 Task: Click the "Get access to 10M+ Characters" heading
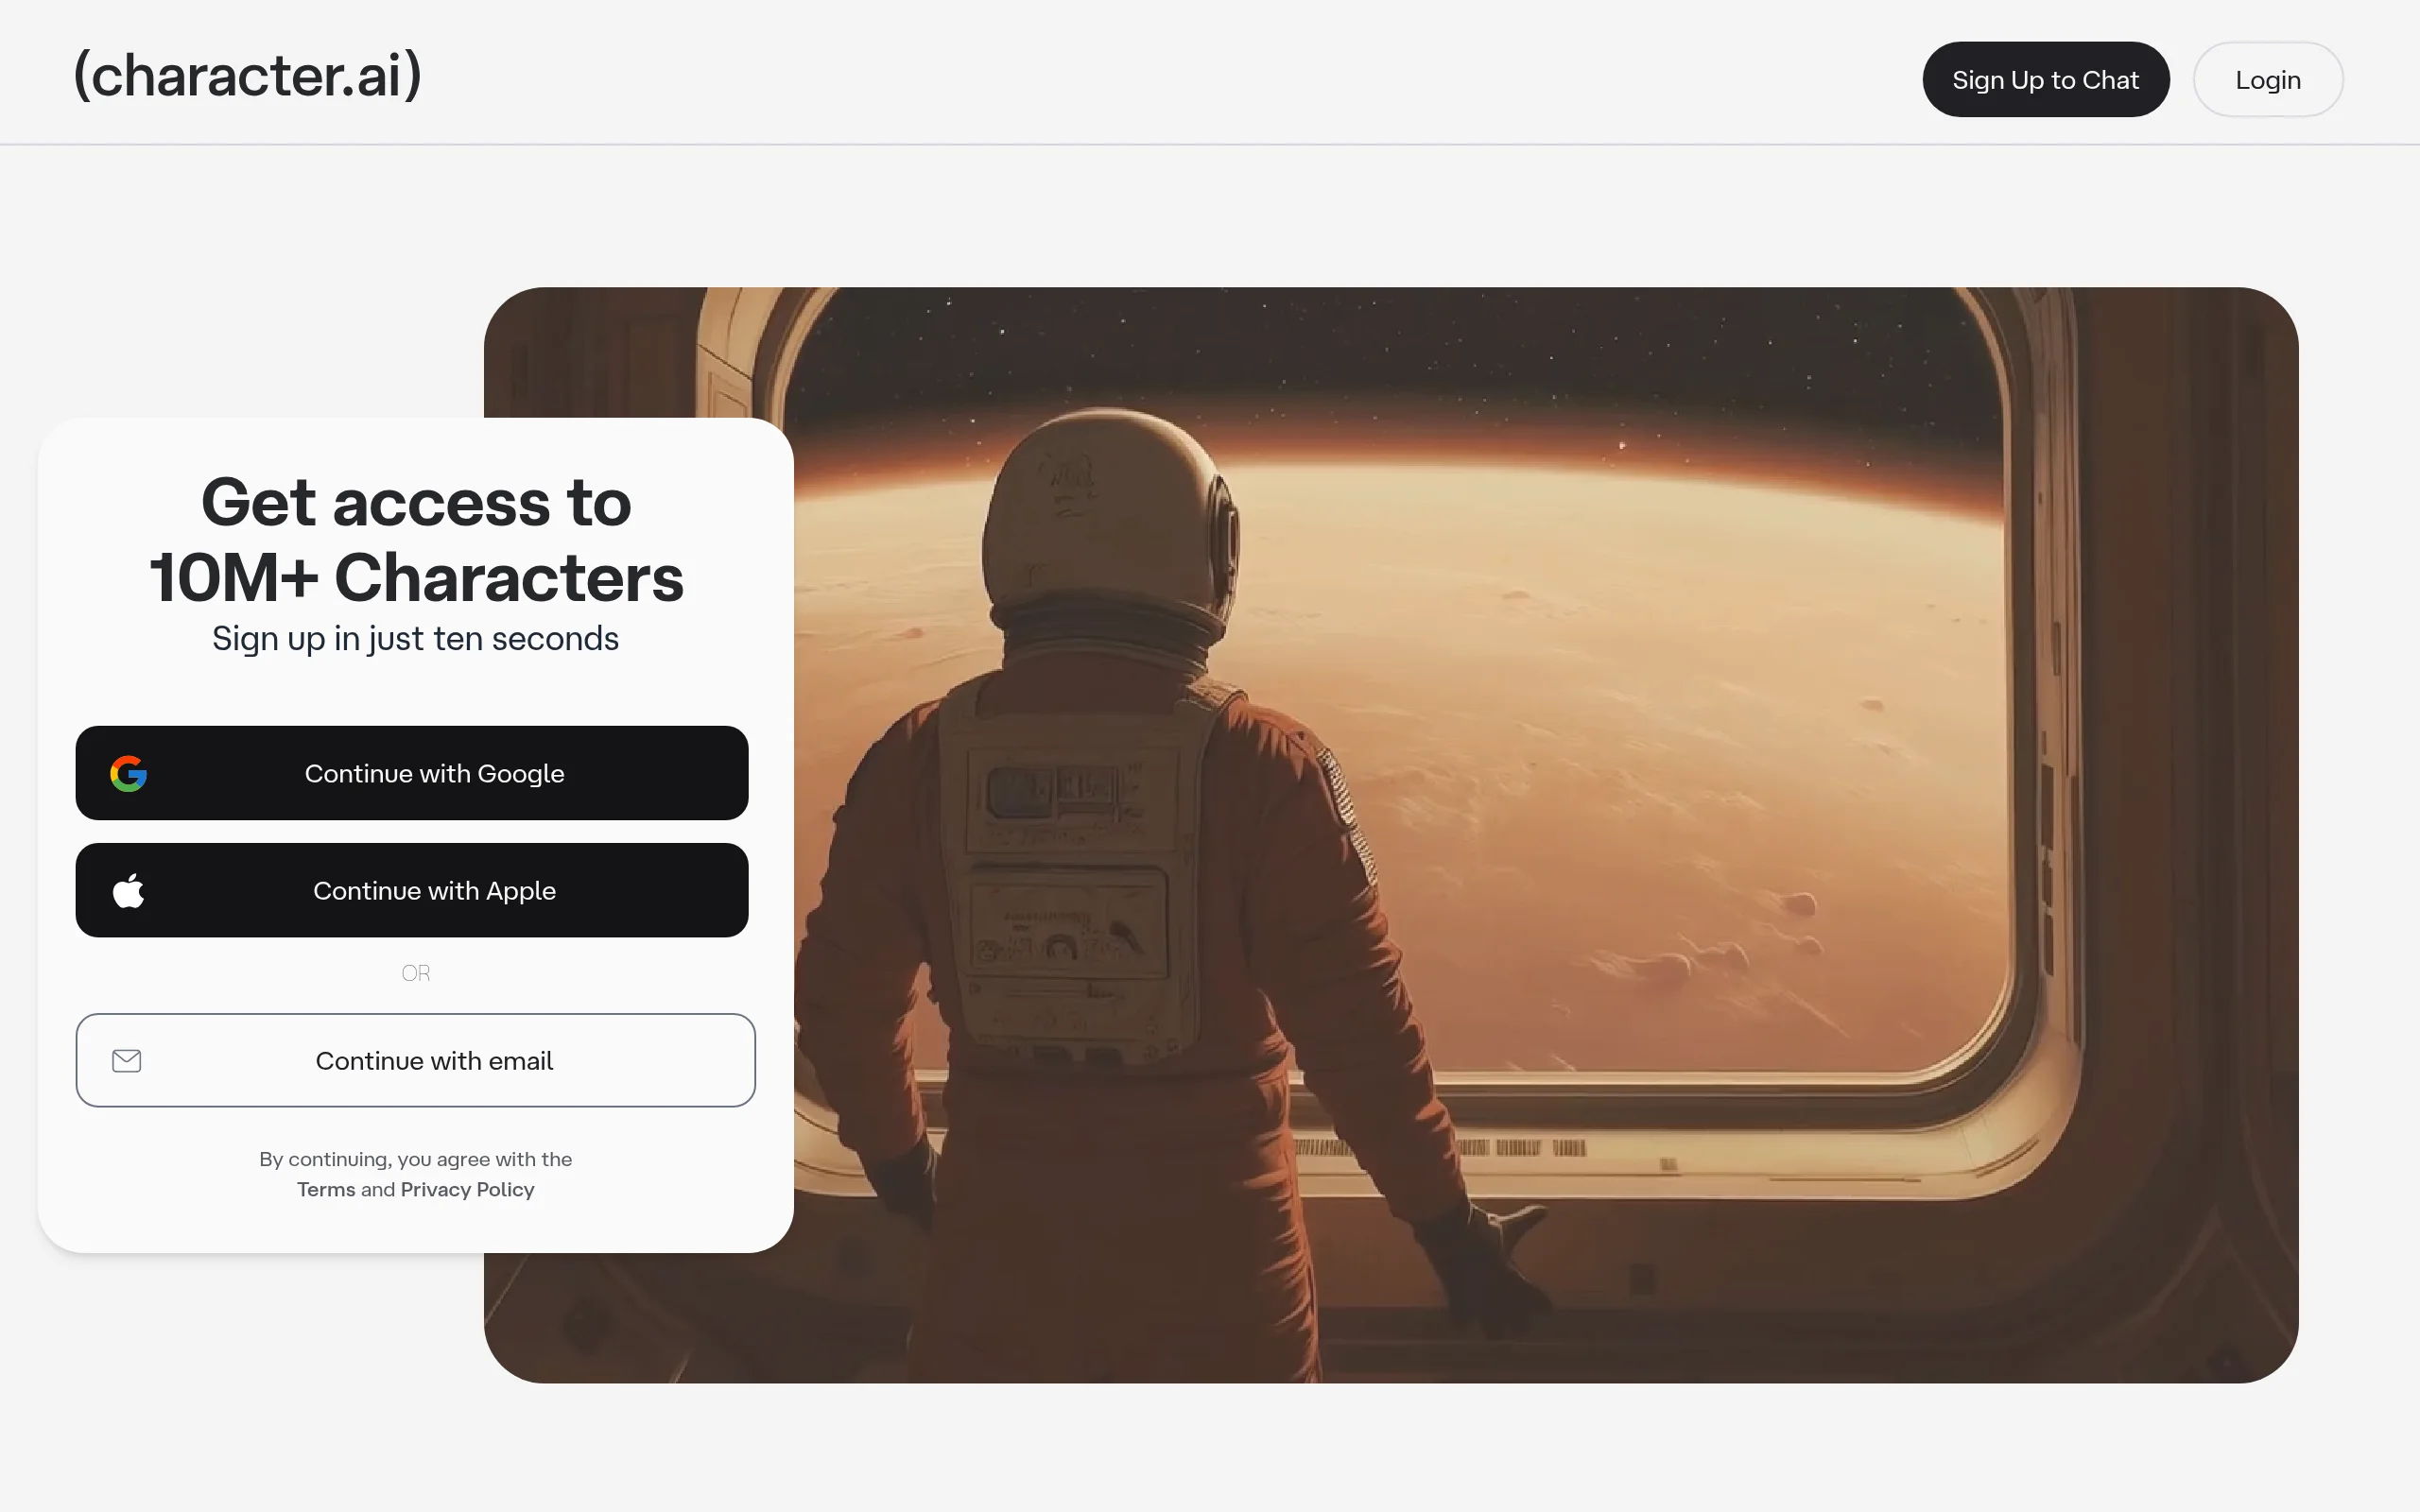click(x=416, y=539)
